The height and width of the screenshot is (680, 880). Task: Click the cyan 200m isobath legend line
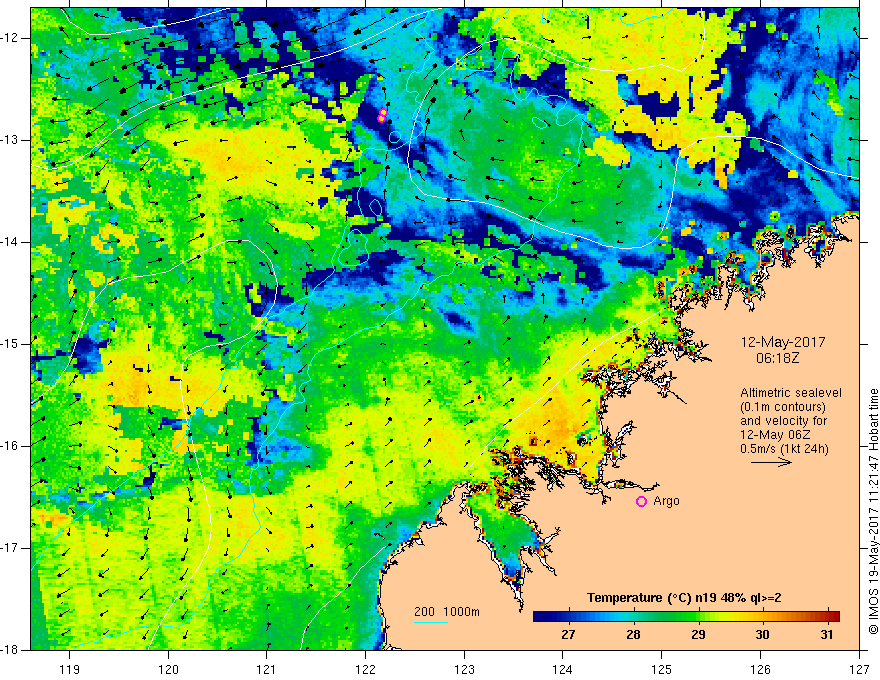point(430,622)
